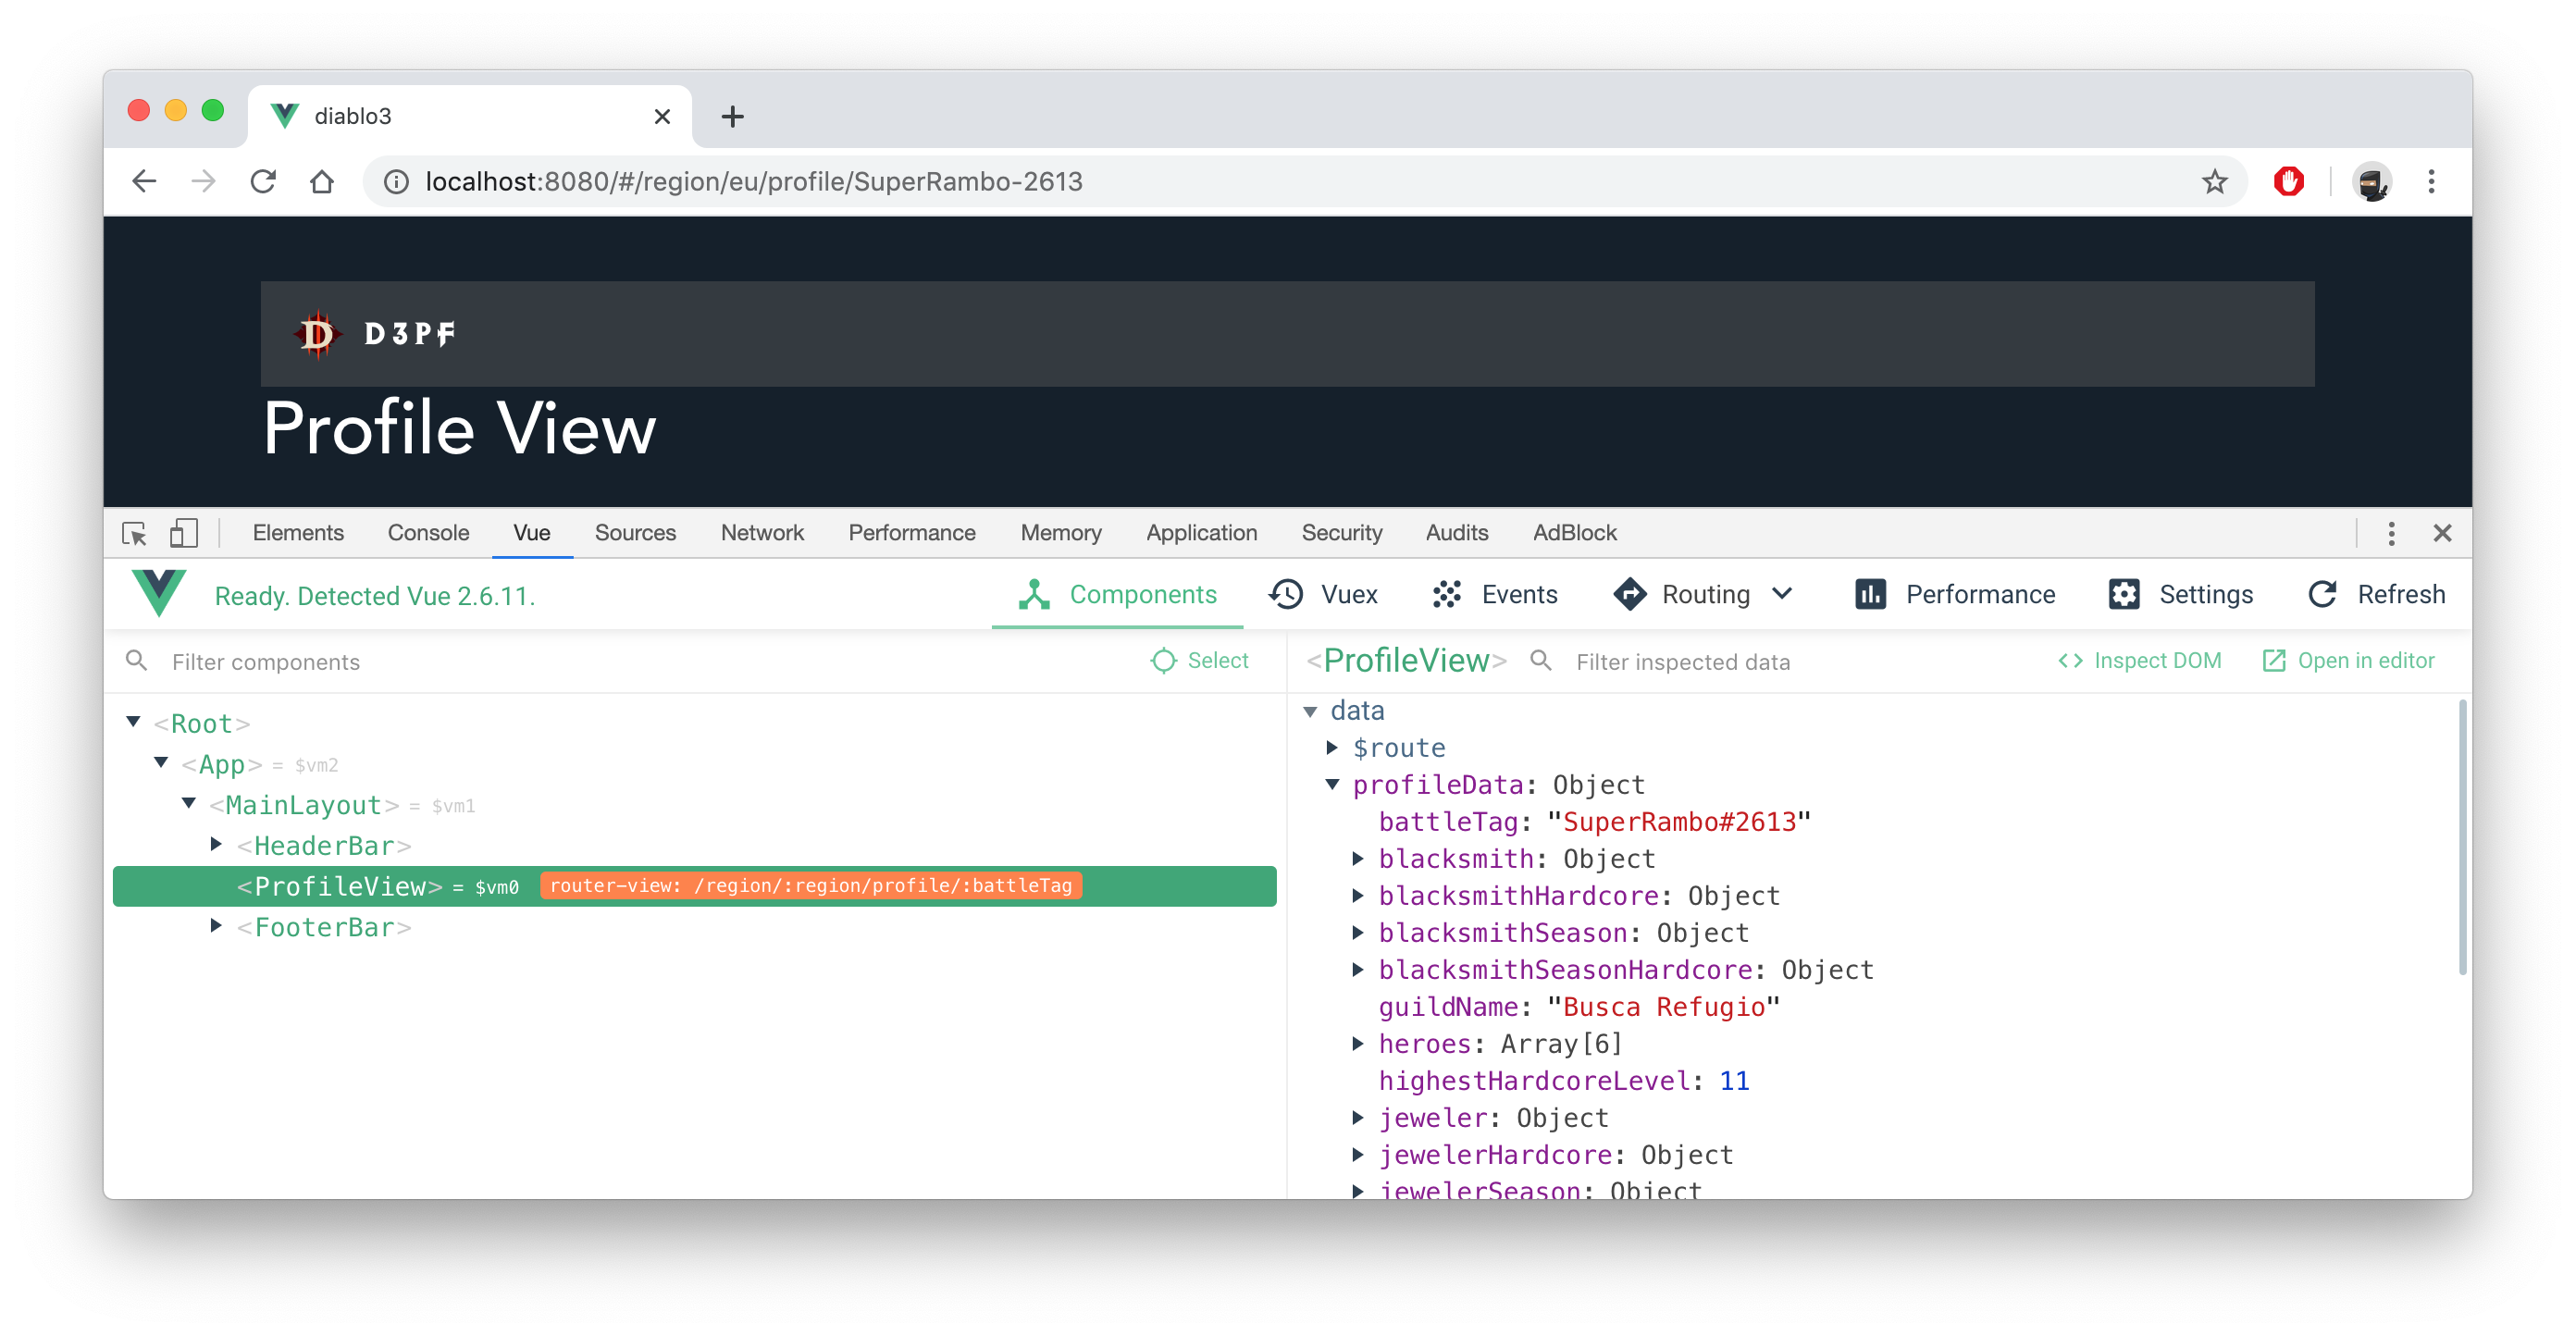
Task: Click the inspected data scrollbar
Action: 2461,838
